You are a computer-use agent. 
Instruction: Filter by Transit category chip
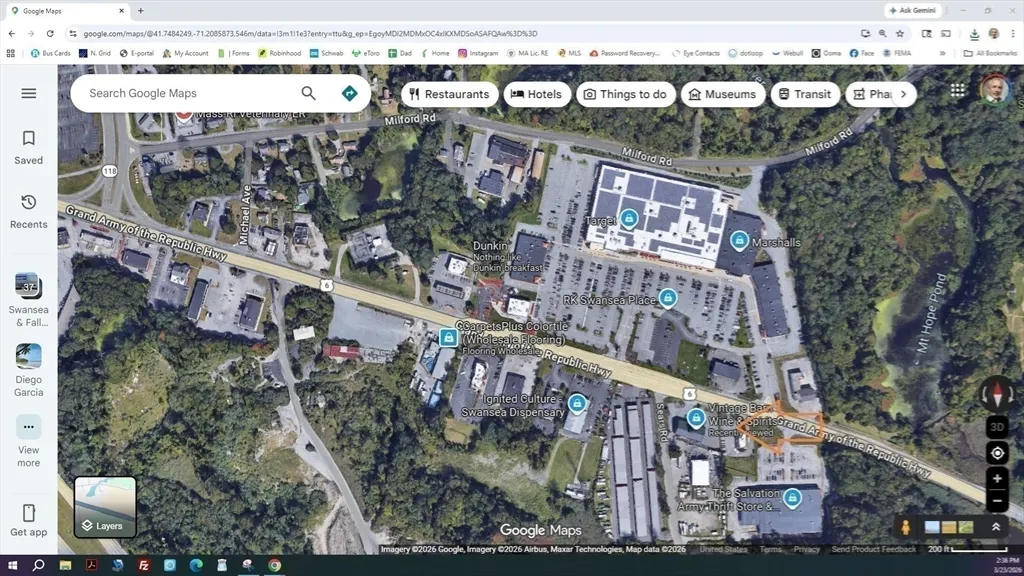coord(805,94)
